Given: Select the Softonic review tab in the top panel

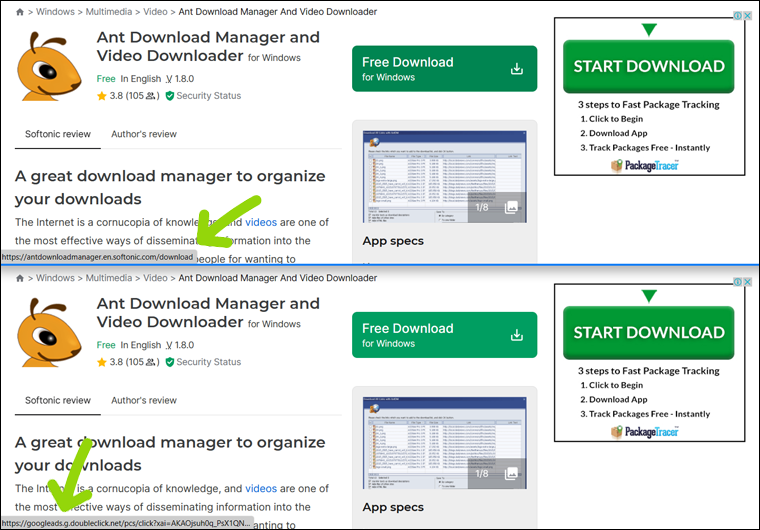Looking at the screenshot, I should pos(58,134).
